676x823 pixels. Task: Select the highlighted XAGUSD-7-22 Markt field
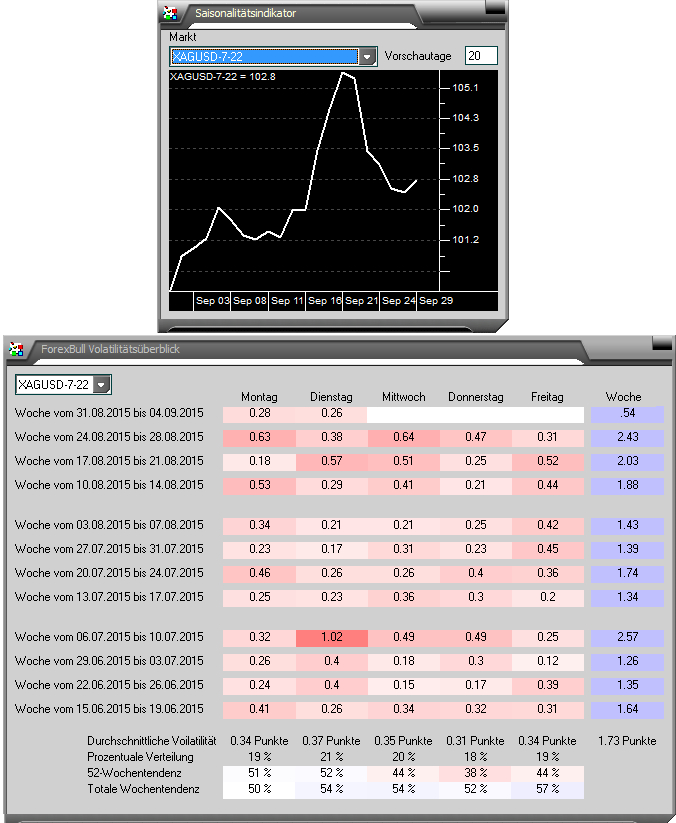tap(263, 57)
